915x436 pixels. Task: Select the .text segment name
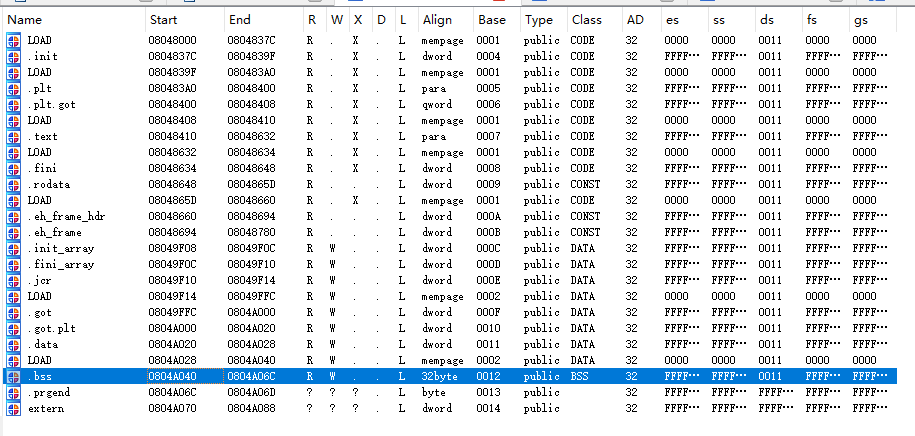pos(43,137)
